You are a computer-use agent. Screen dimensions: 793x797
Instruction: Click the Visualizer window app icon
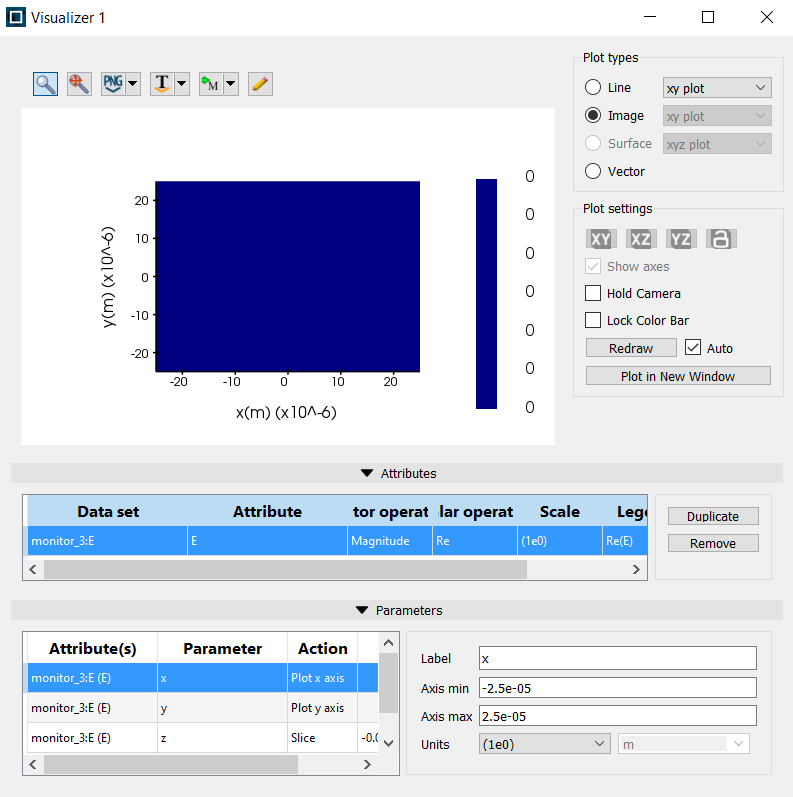pyautogui.click(x=16, y=17)
